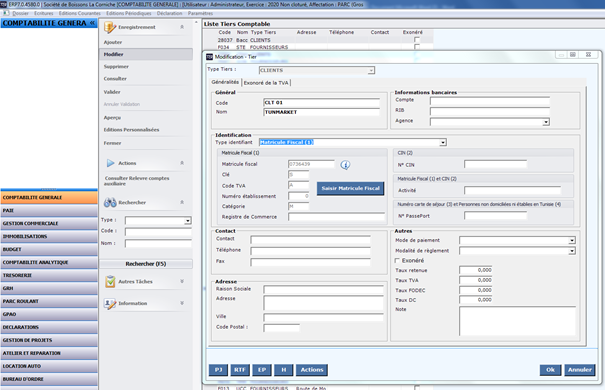Click the N° CIN input field
The width and height of the screenshot is (605, 390).
495,165
